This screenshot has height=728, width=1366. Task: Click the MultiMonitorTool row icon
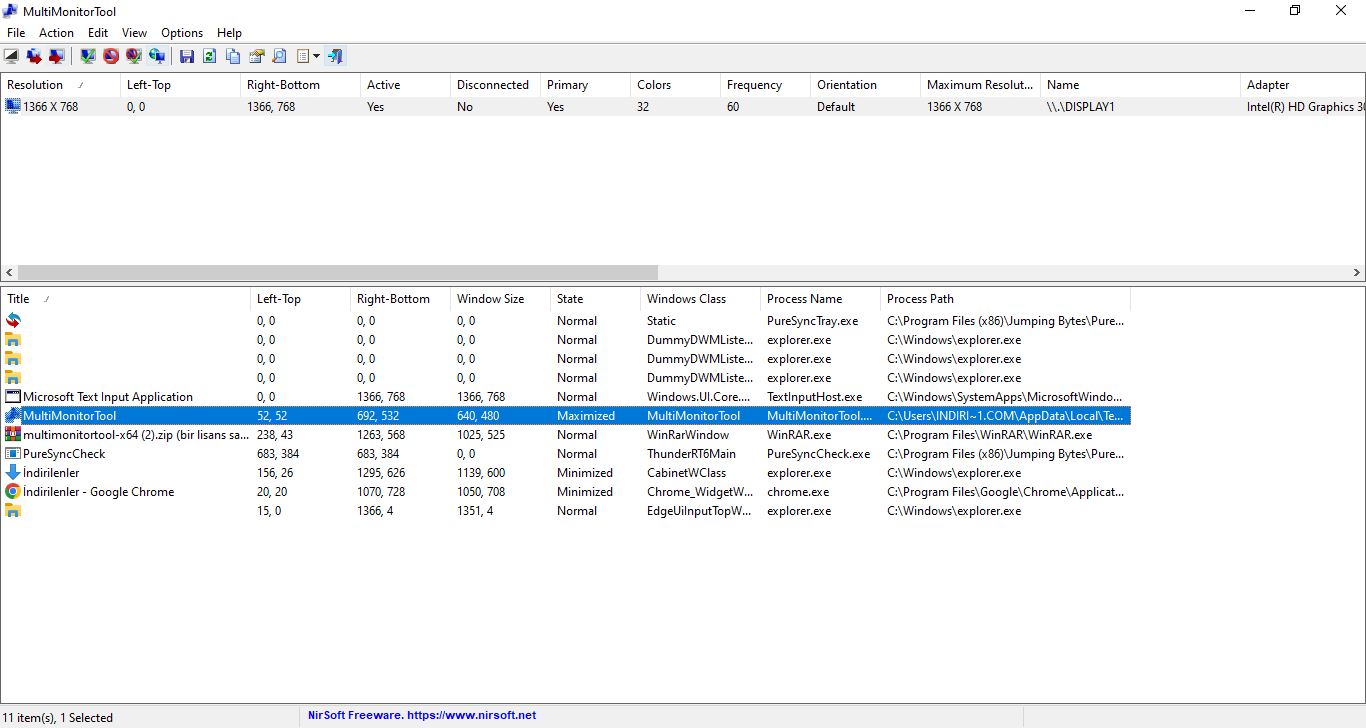click(13, 416)
